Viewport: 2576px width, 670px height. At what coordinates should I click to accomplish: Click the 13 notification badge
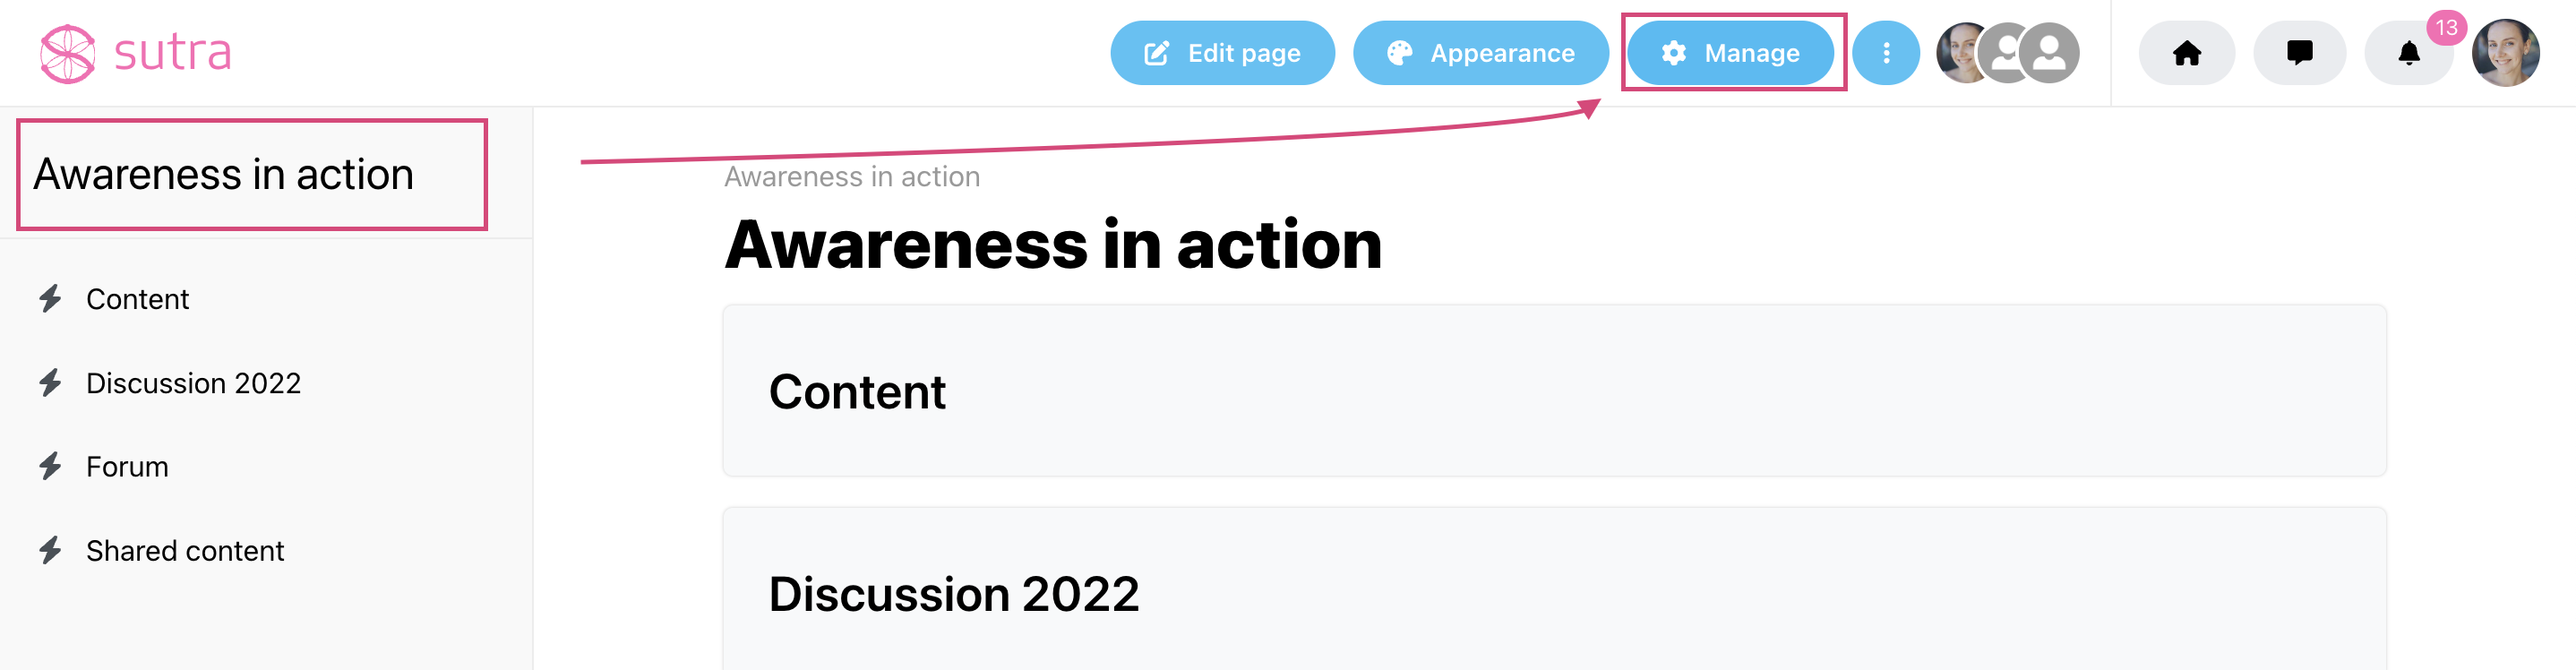2446,28
